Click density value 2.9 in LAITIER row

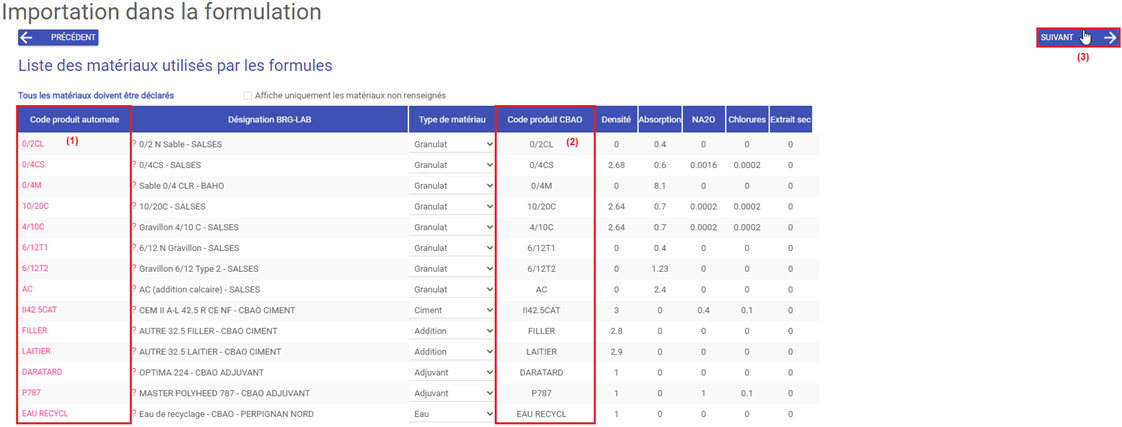(x=616, y=351)
